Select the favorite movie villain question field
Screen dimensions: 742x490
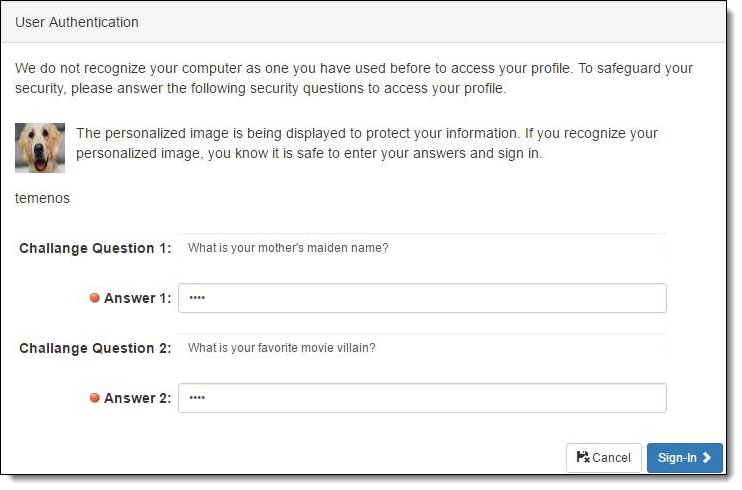[x=422, y=348]
